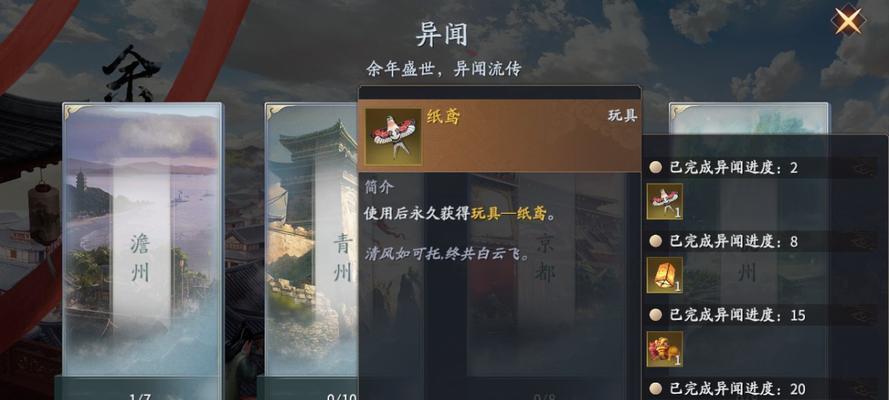Click the 0/10 progress counter under 青州

342,396
